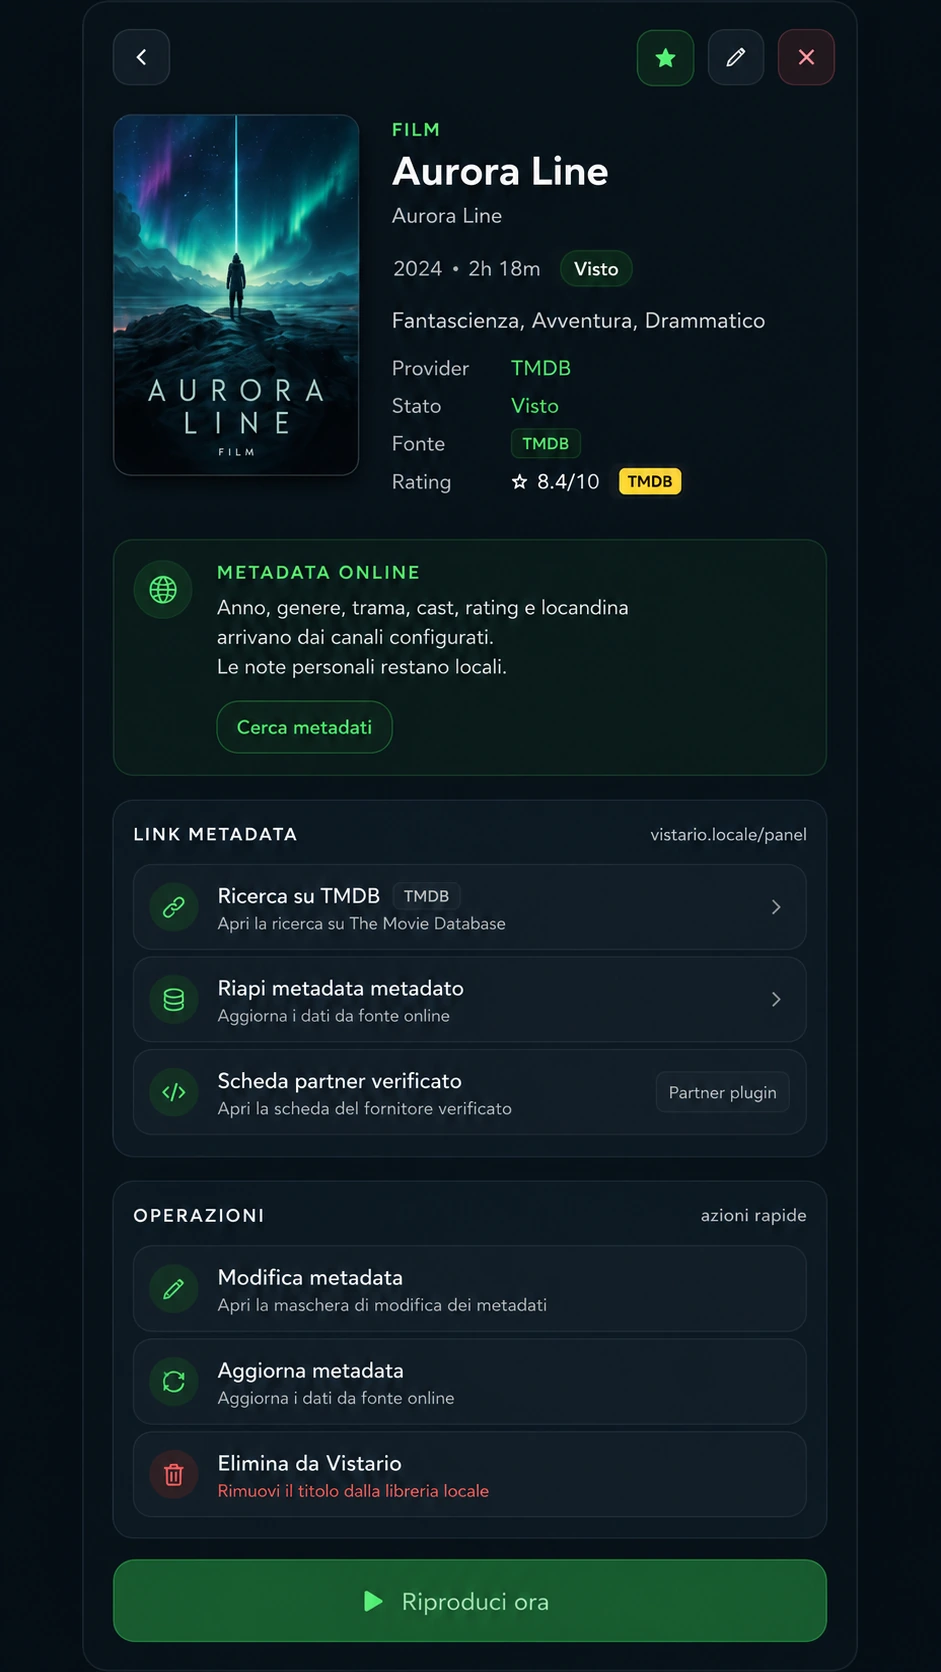Toggle the green favorite star button
941x1672 pixels.
(x=665, y=58)
